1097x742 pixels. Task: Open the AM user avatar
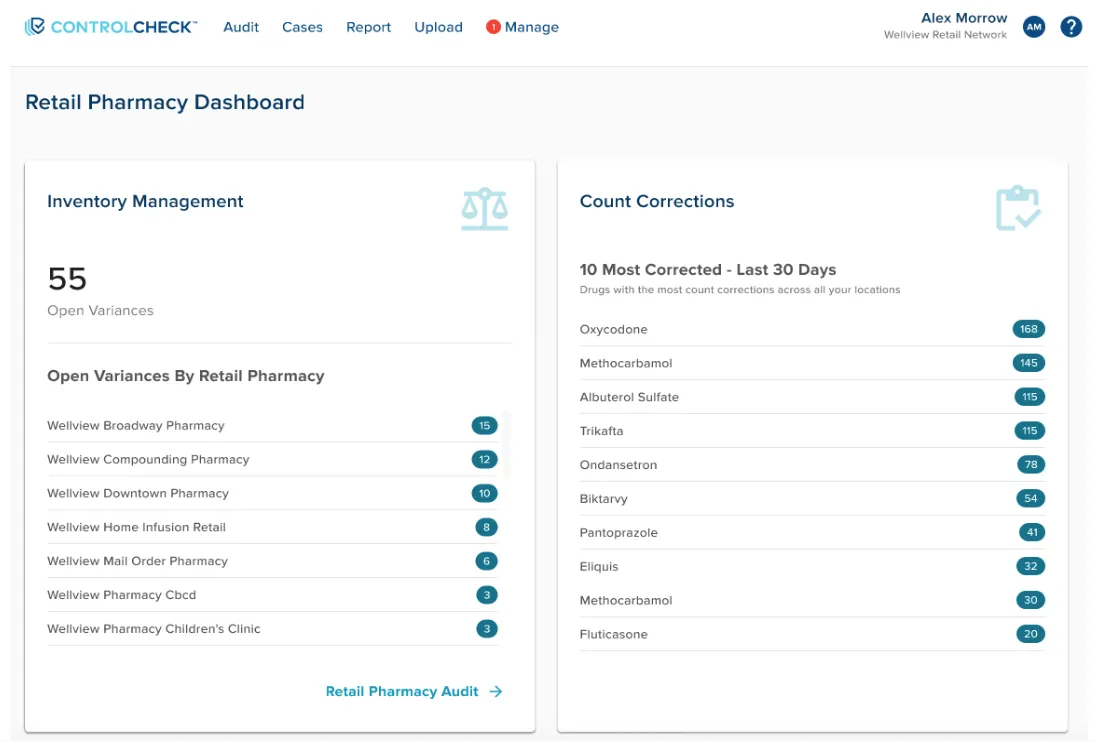1033,27
